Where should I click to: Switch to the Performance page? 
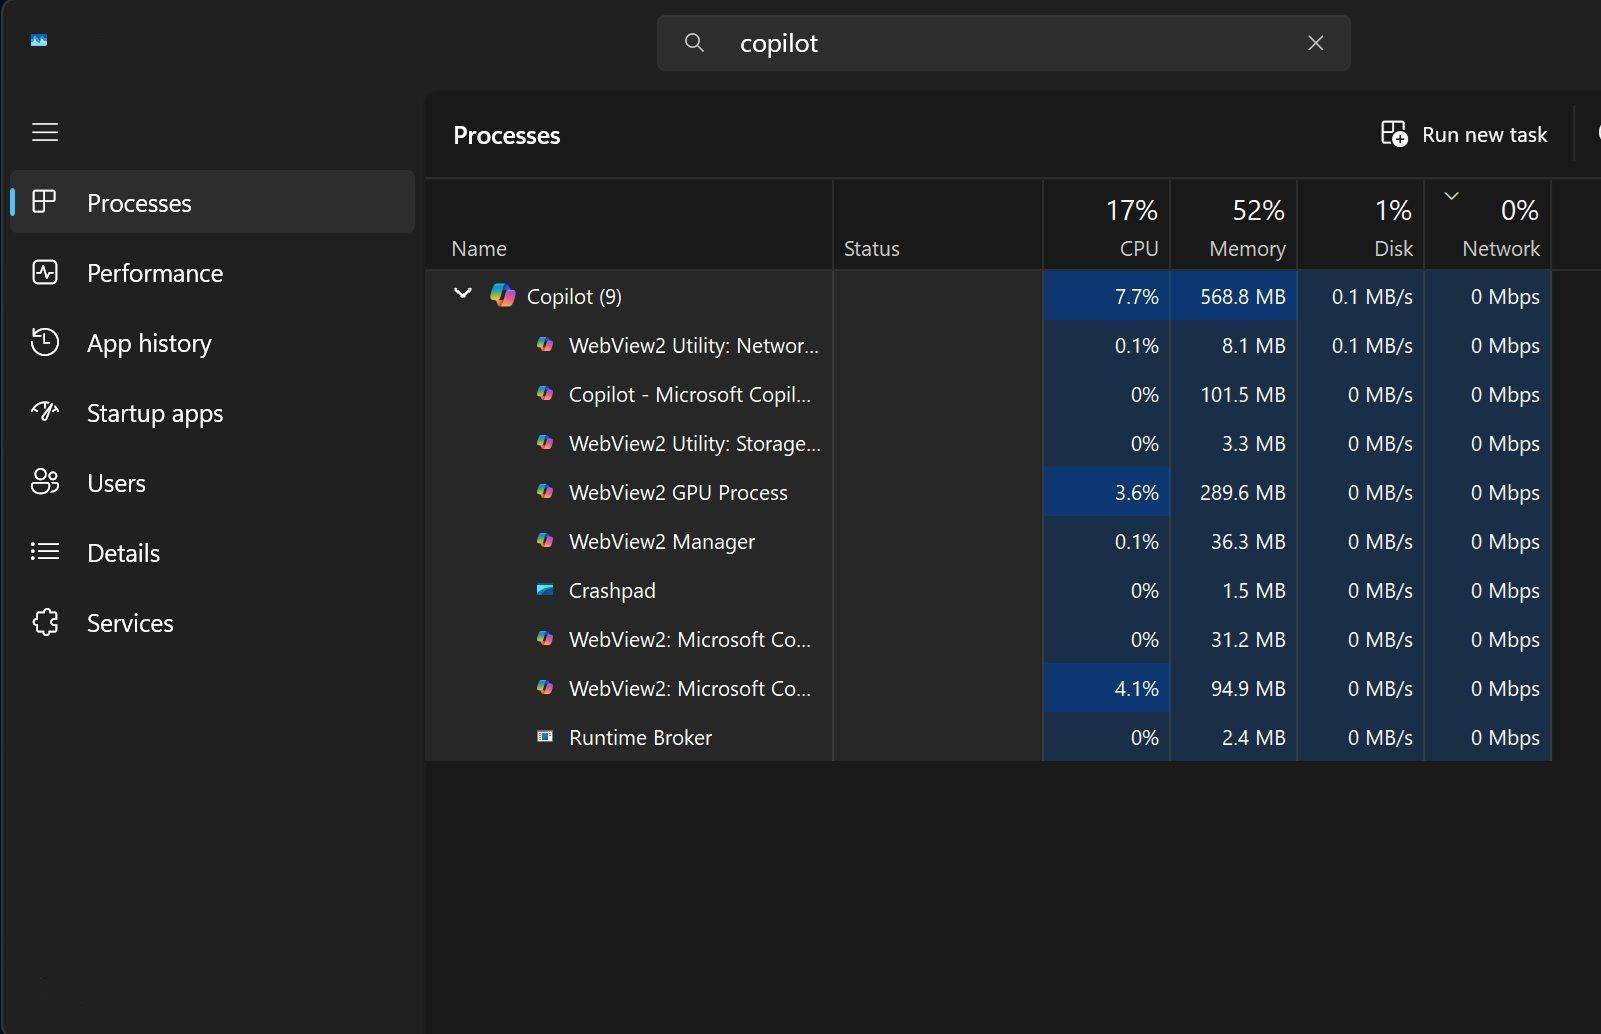point(212,272)
